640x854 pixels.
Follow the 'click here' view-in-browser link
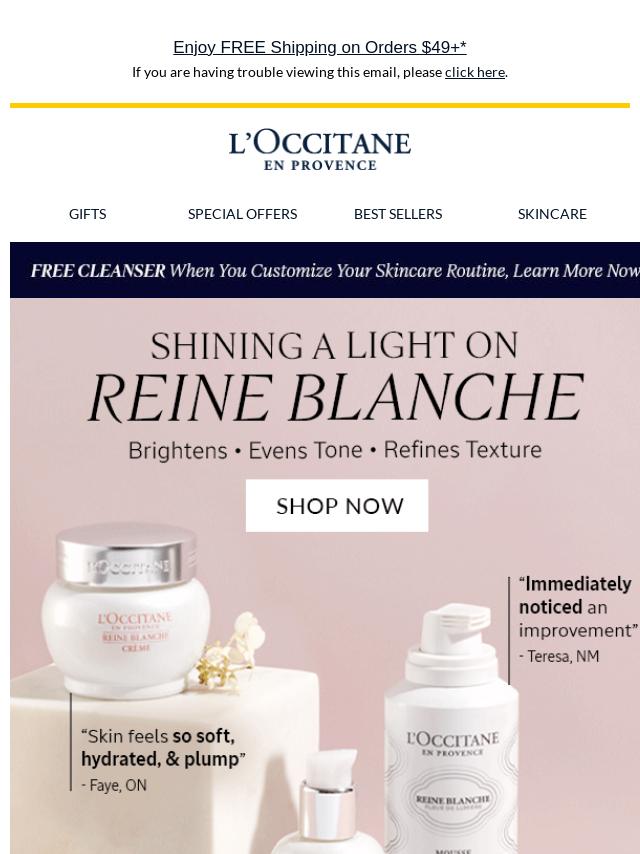click(474, 72)
